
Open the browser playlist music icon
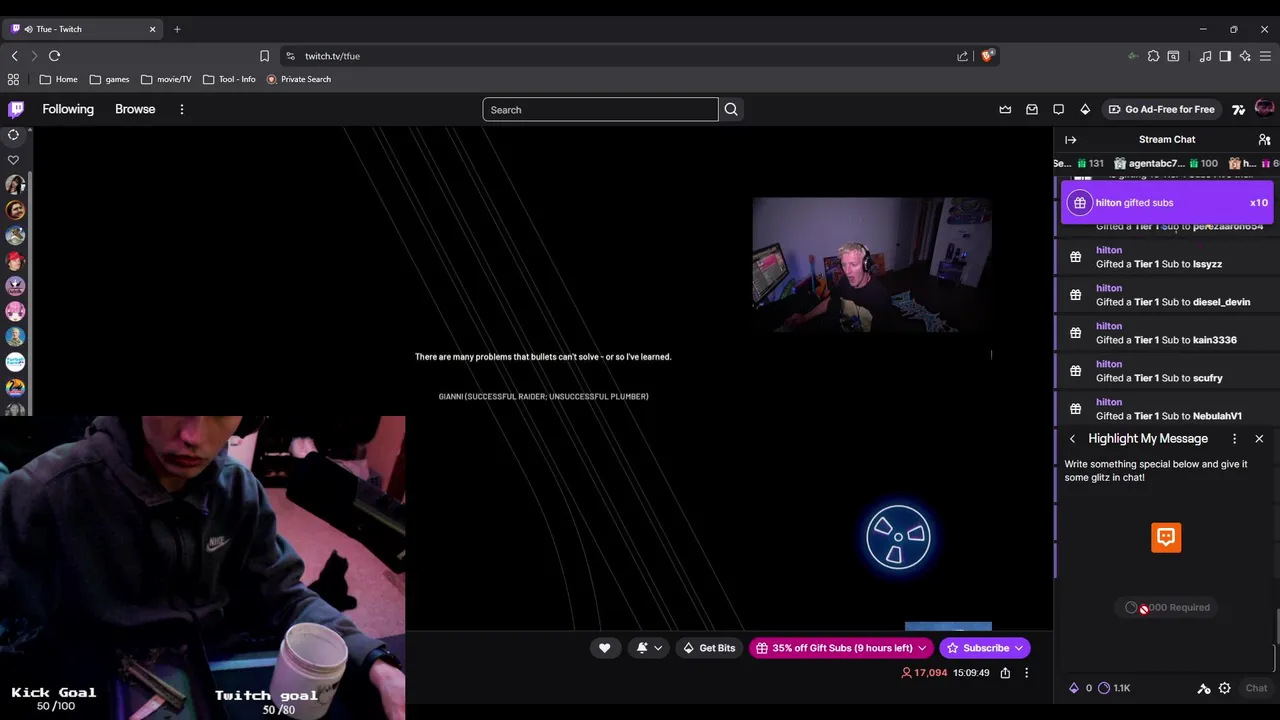(1205, 56)
